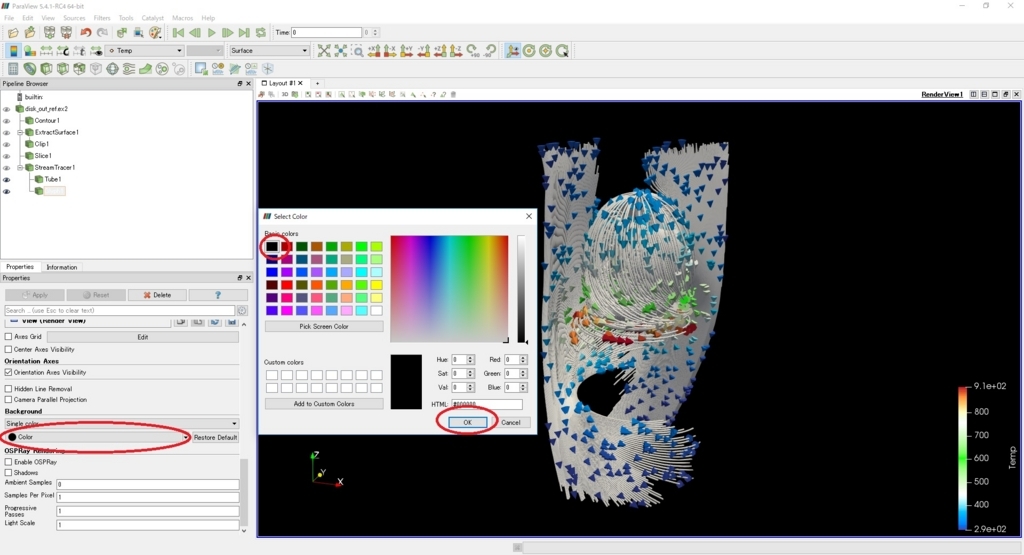Enable Hidden Line Removal checkbox
This screenshot has width=1024, height=555.
(8, 388)
